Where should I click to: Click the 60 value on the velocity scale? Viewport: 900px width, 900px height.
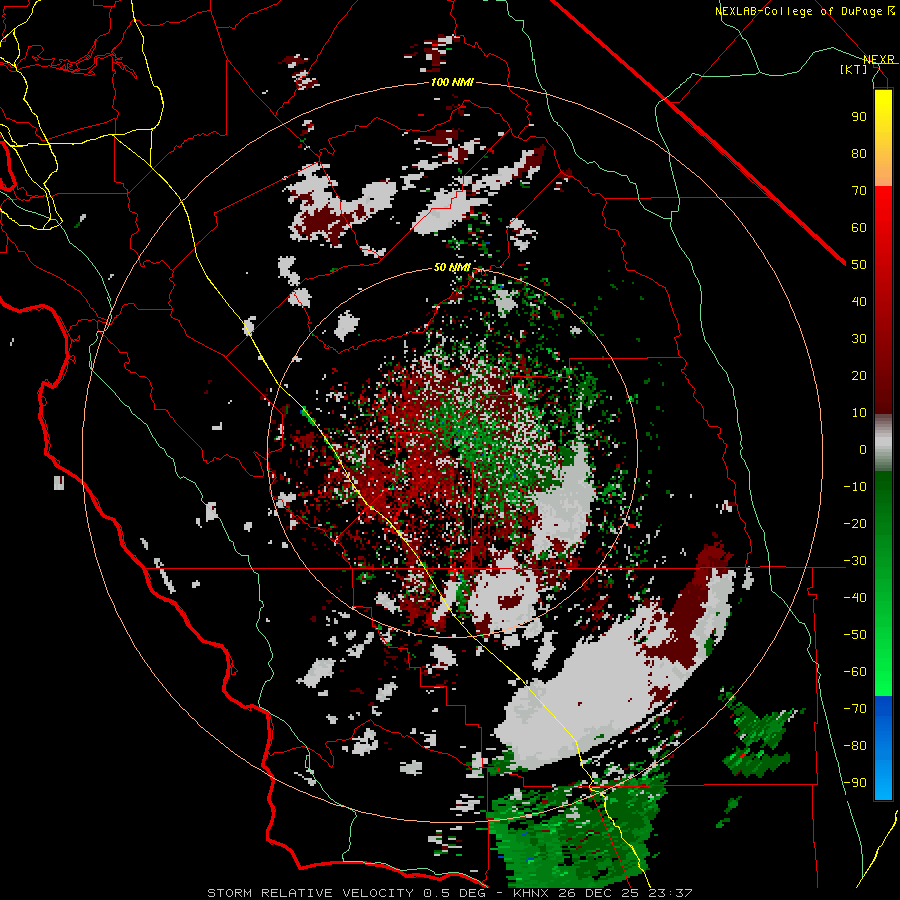[x=859, y=227]
